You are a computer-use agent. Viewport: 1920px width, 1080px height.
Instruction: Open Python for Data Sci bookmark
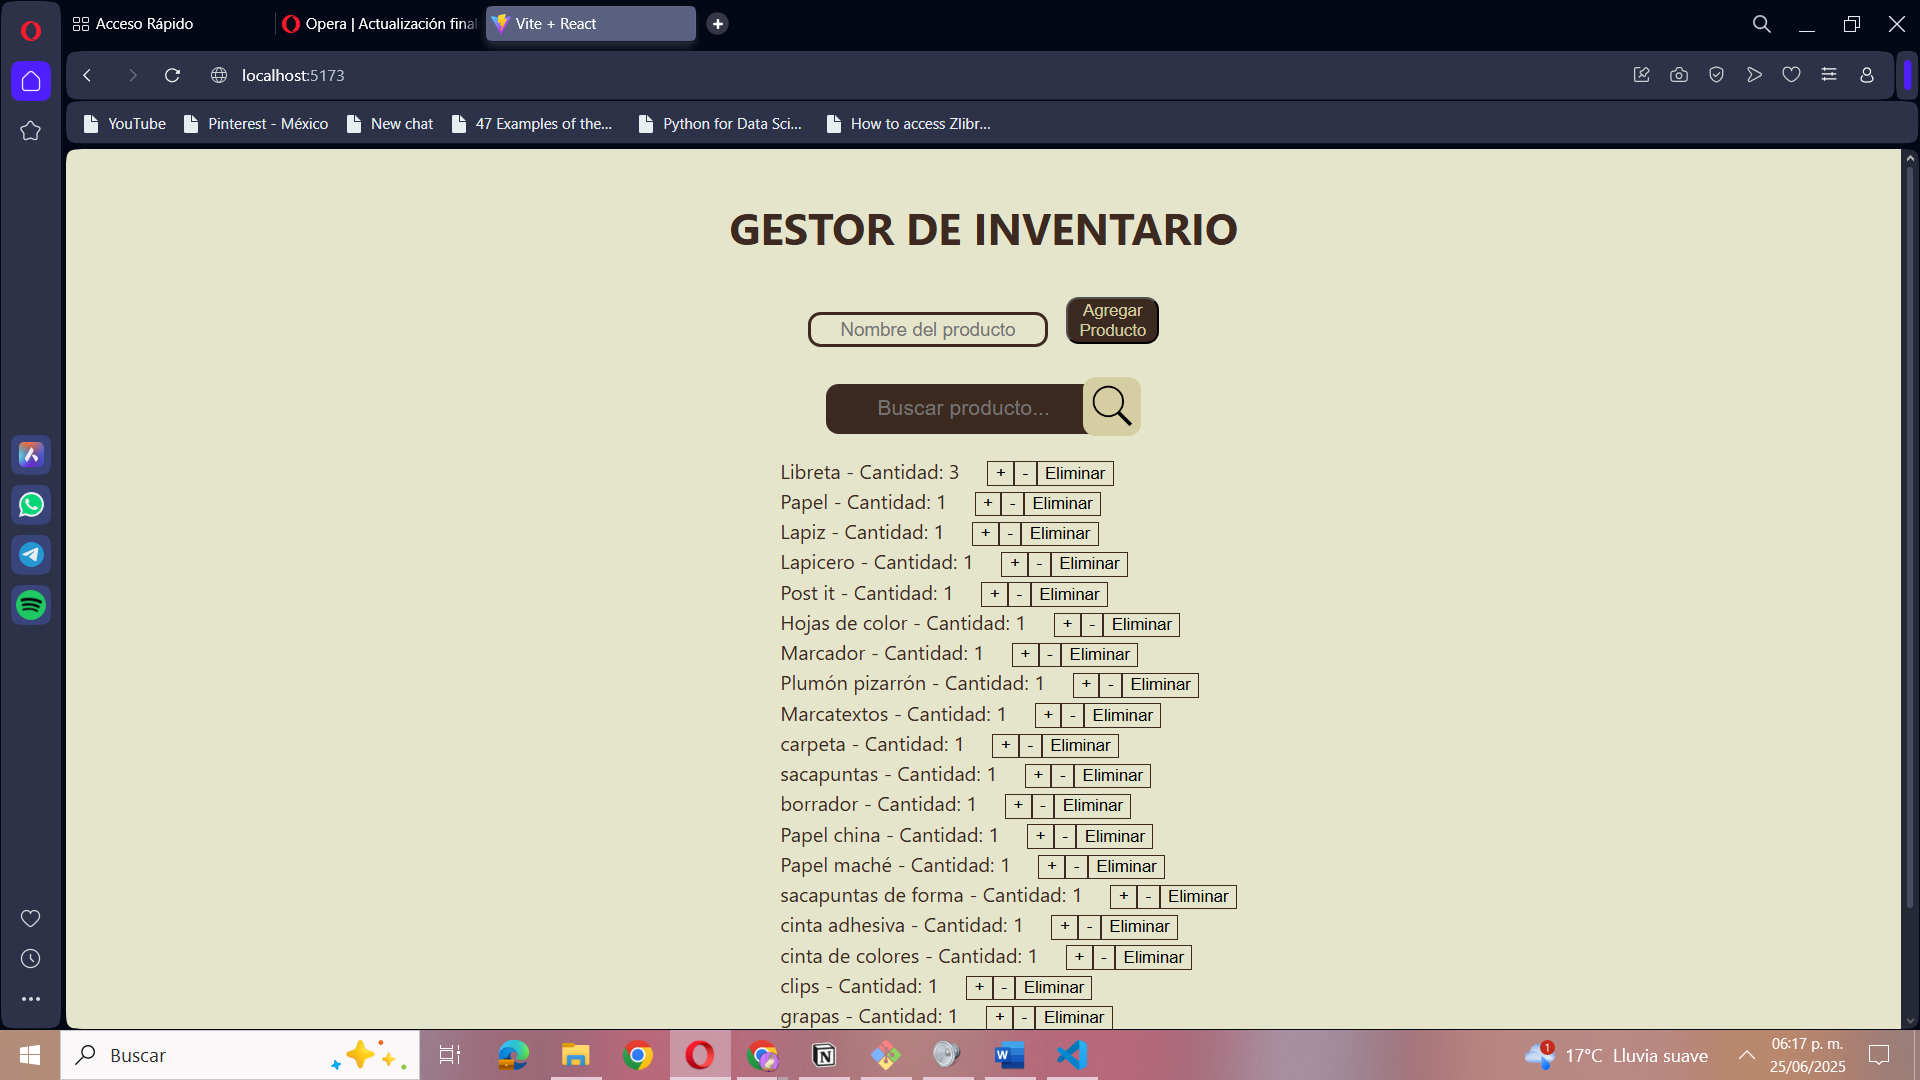coord(720,124)
